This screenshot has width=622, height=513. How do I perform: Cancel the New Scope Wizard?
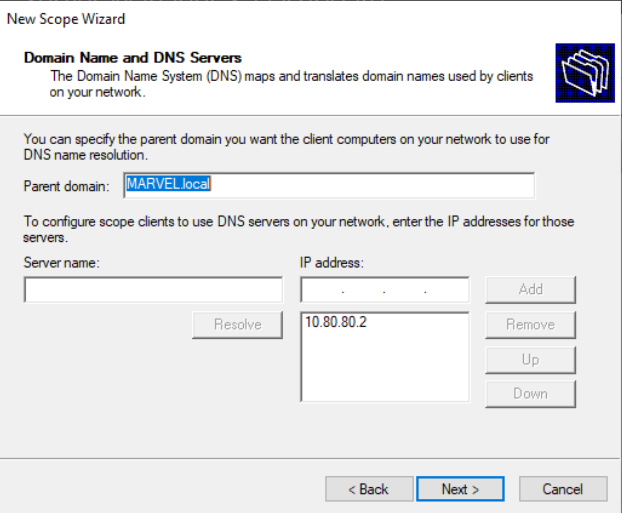pyautogui.click(x=562, y=489)
